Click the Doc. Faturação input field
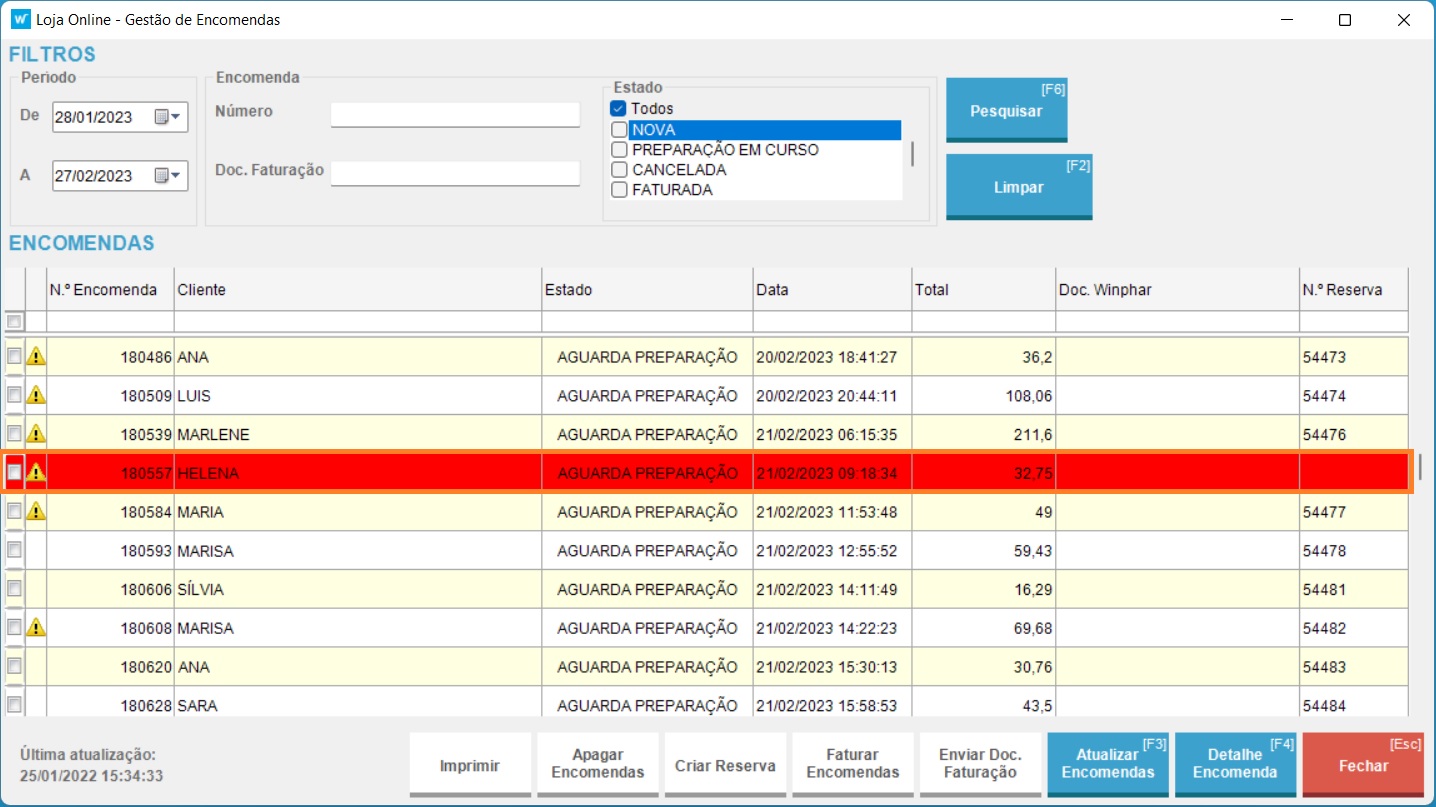 tap(455, 173)
